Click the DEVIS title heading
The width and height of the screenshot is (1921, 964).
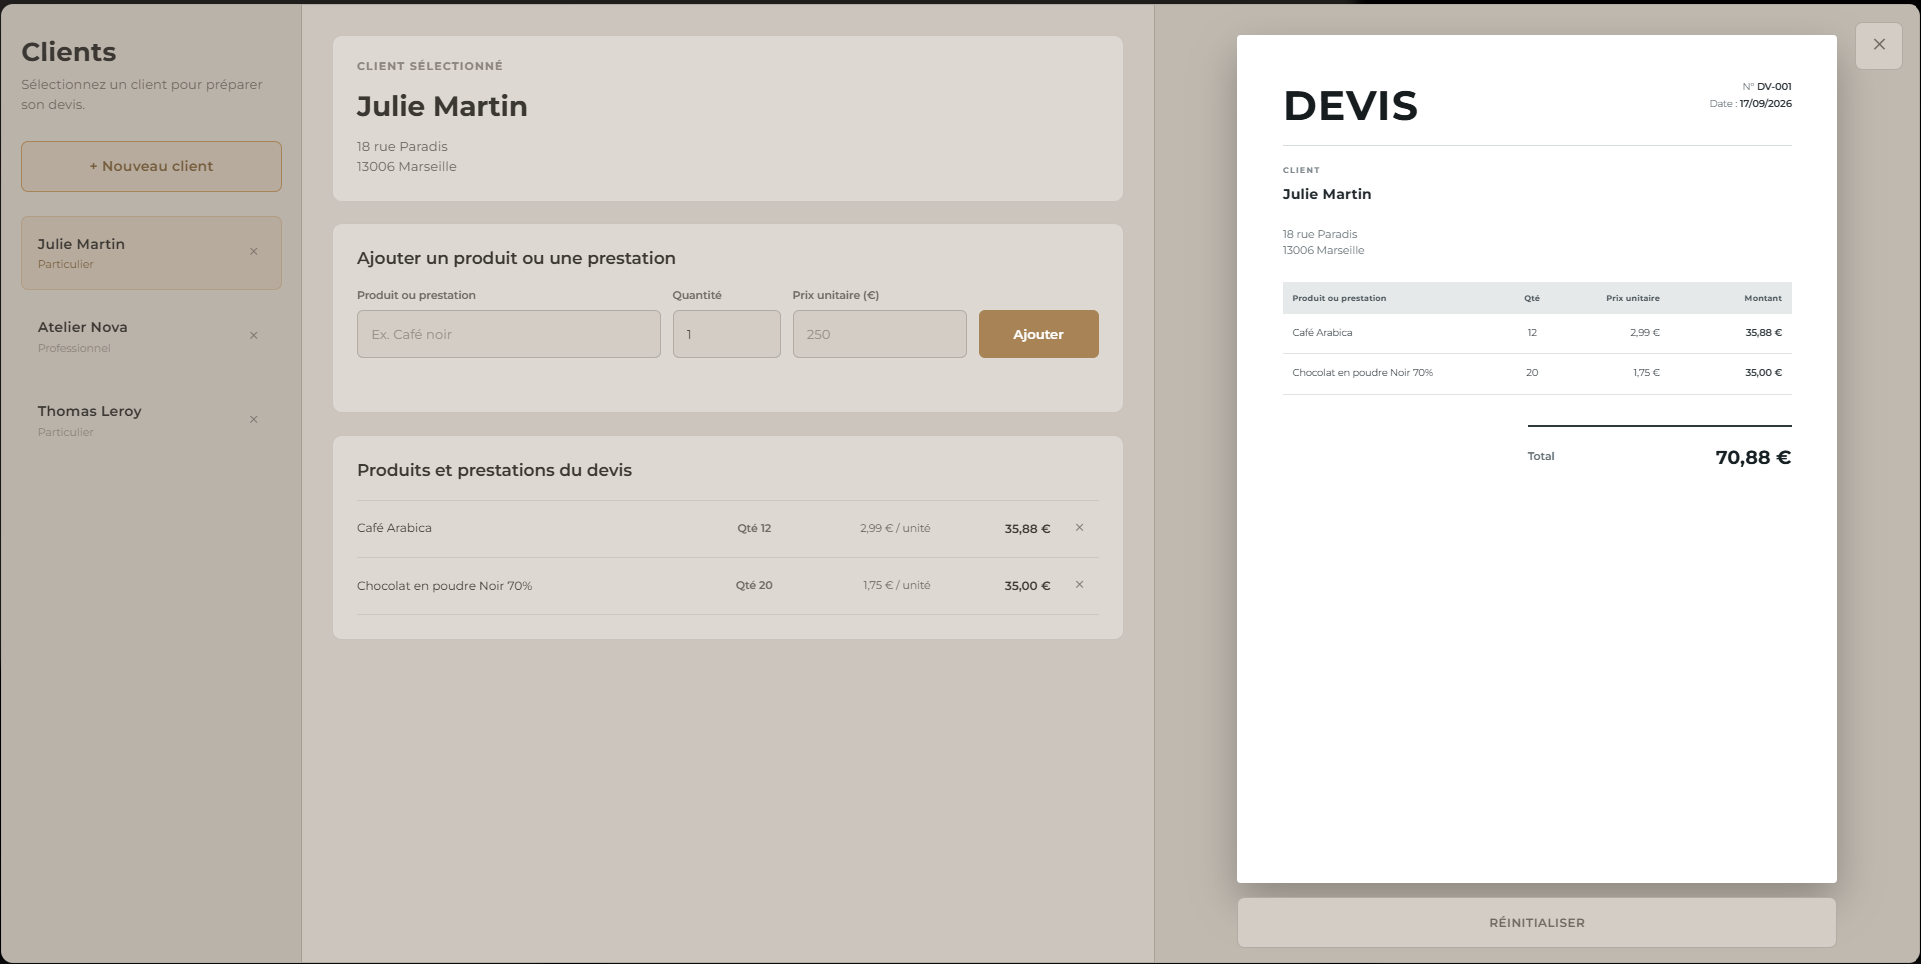coord(1350,105)
